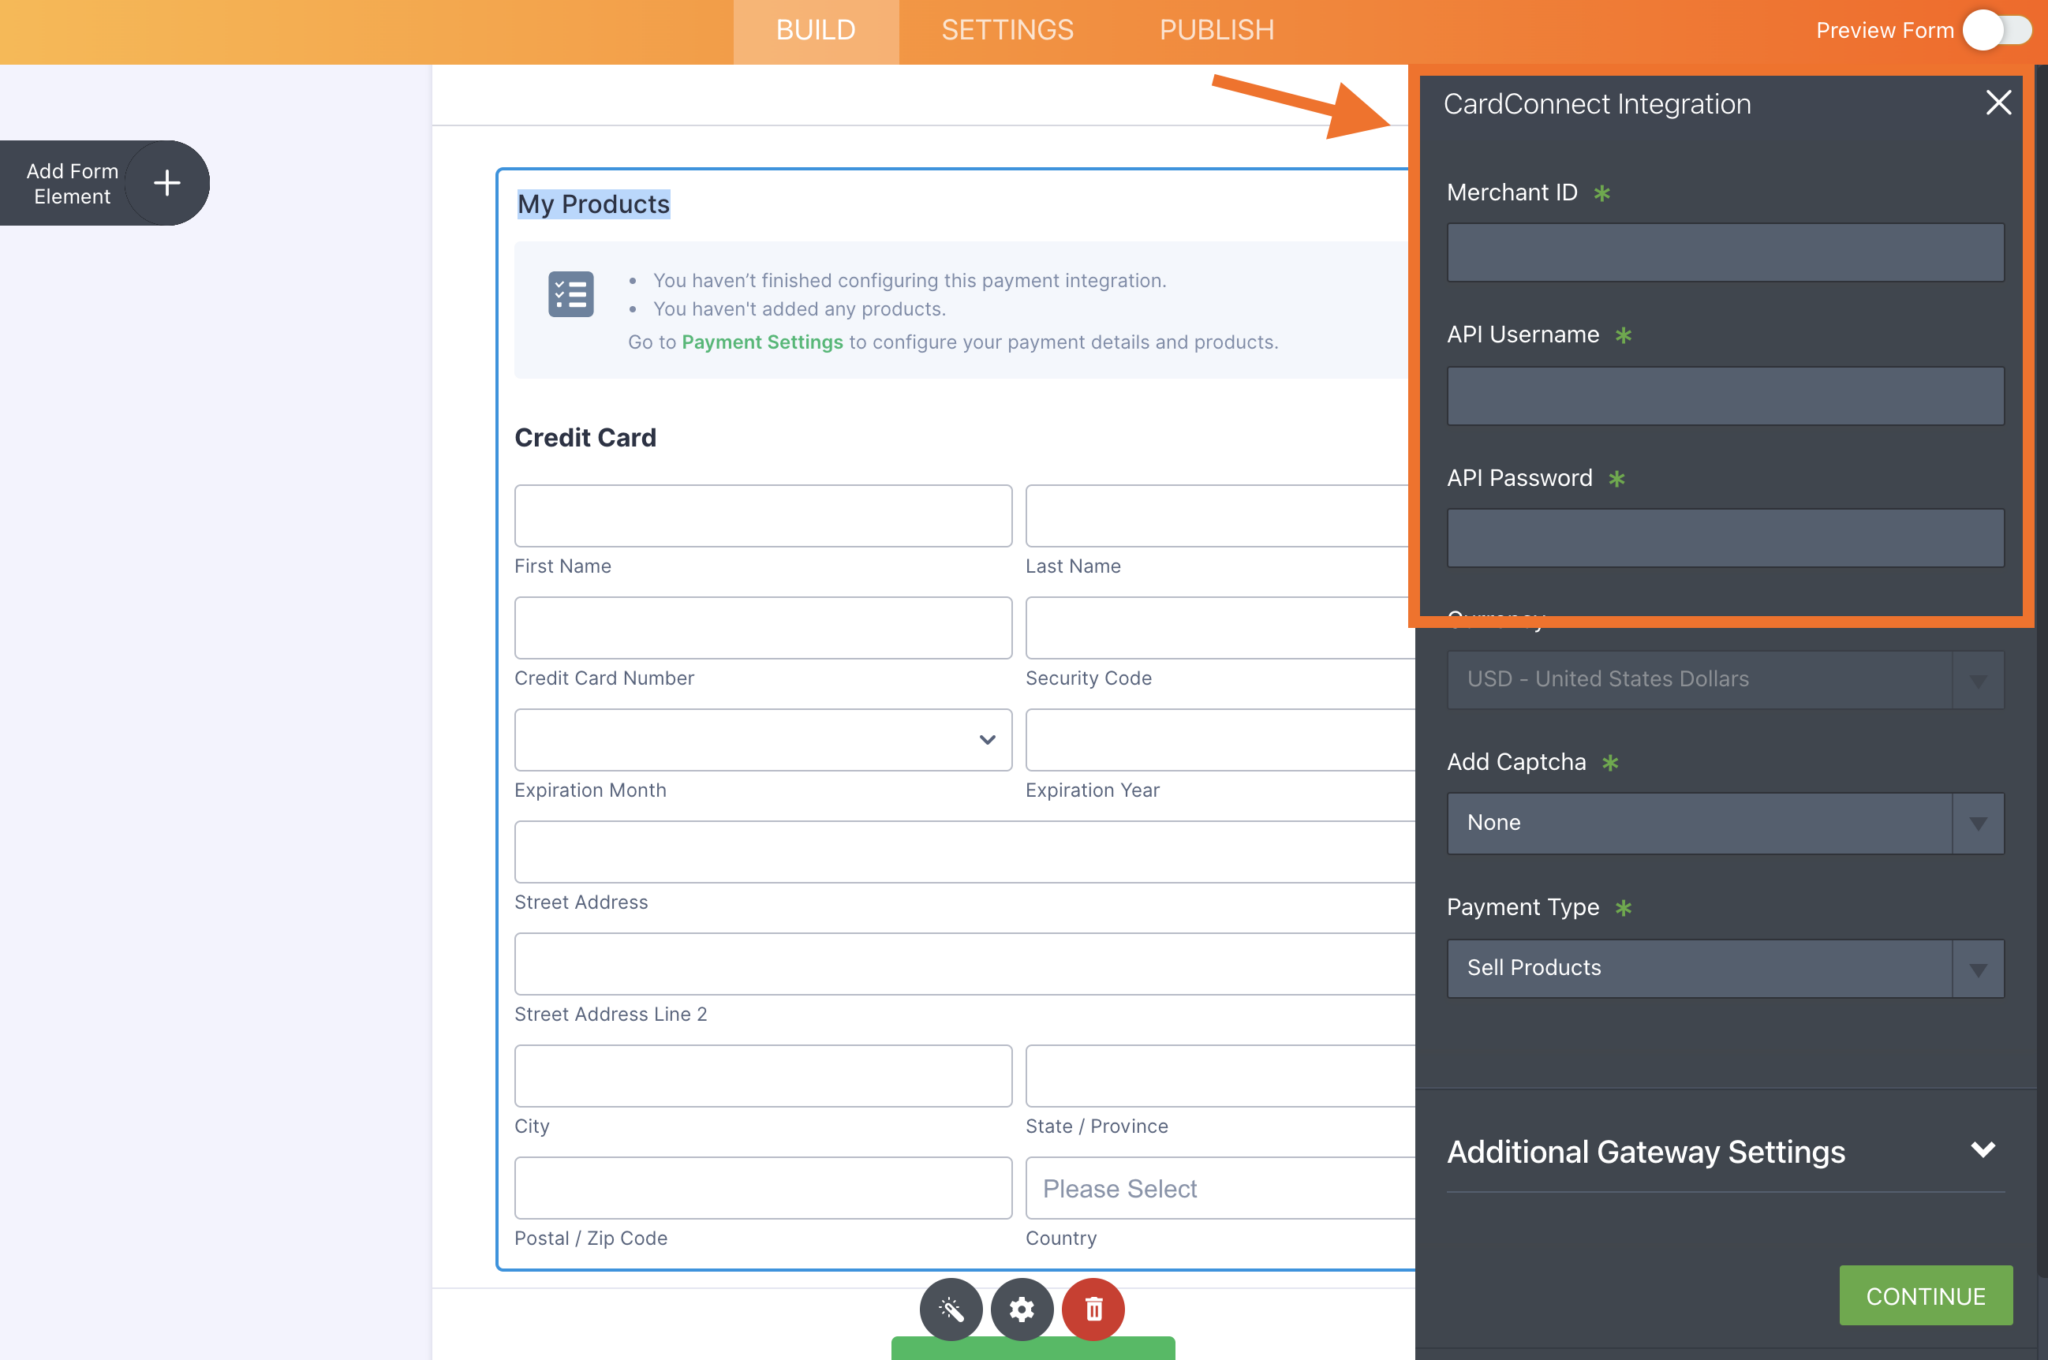This screenshot has height=1360, width=2048.
Task: Click the CONTINUE button
Action: [x=1925, y=1295]
